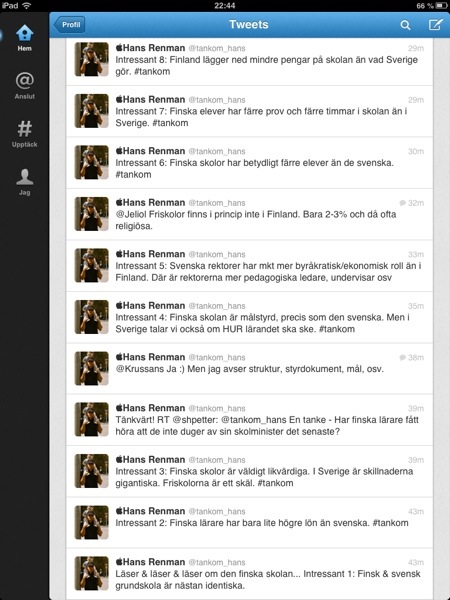Screen dimensions: 450x600
Task: Open the Anslut @ connect tab
Action: tap(24, 86)
